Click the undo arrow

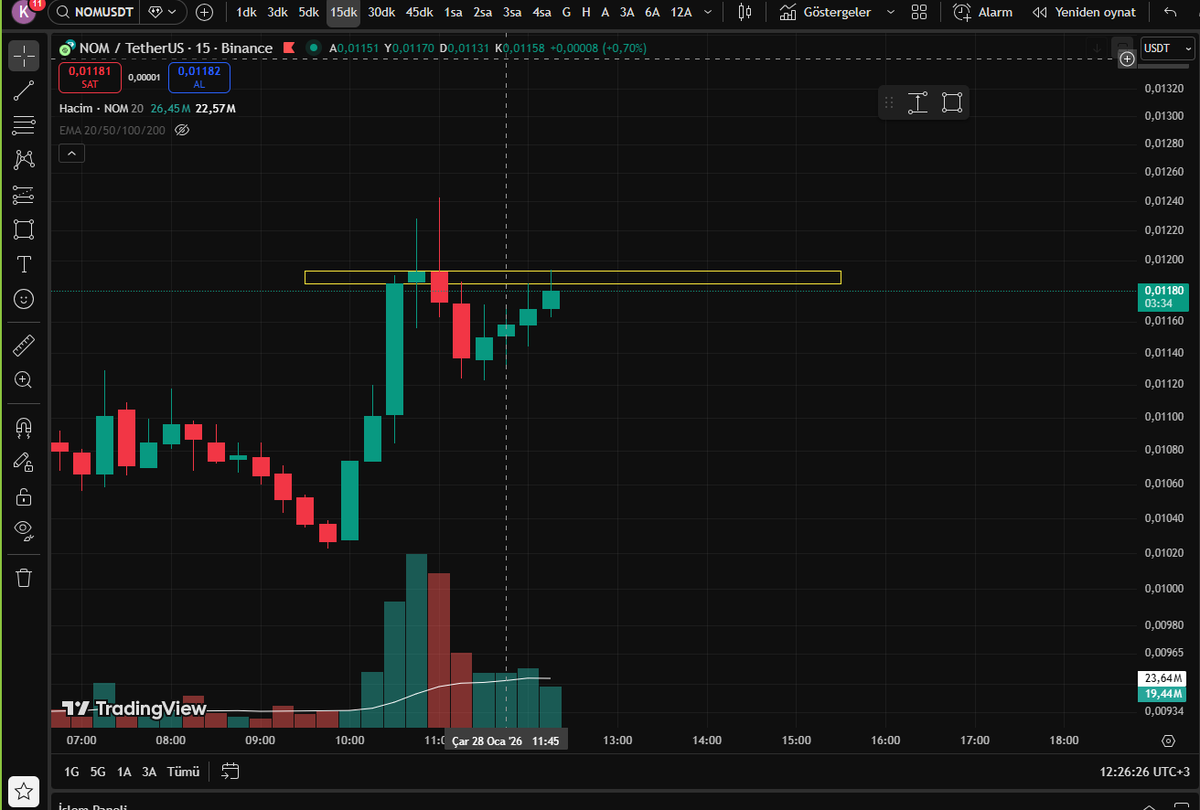(1171, 12)
